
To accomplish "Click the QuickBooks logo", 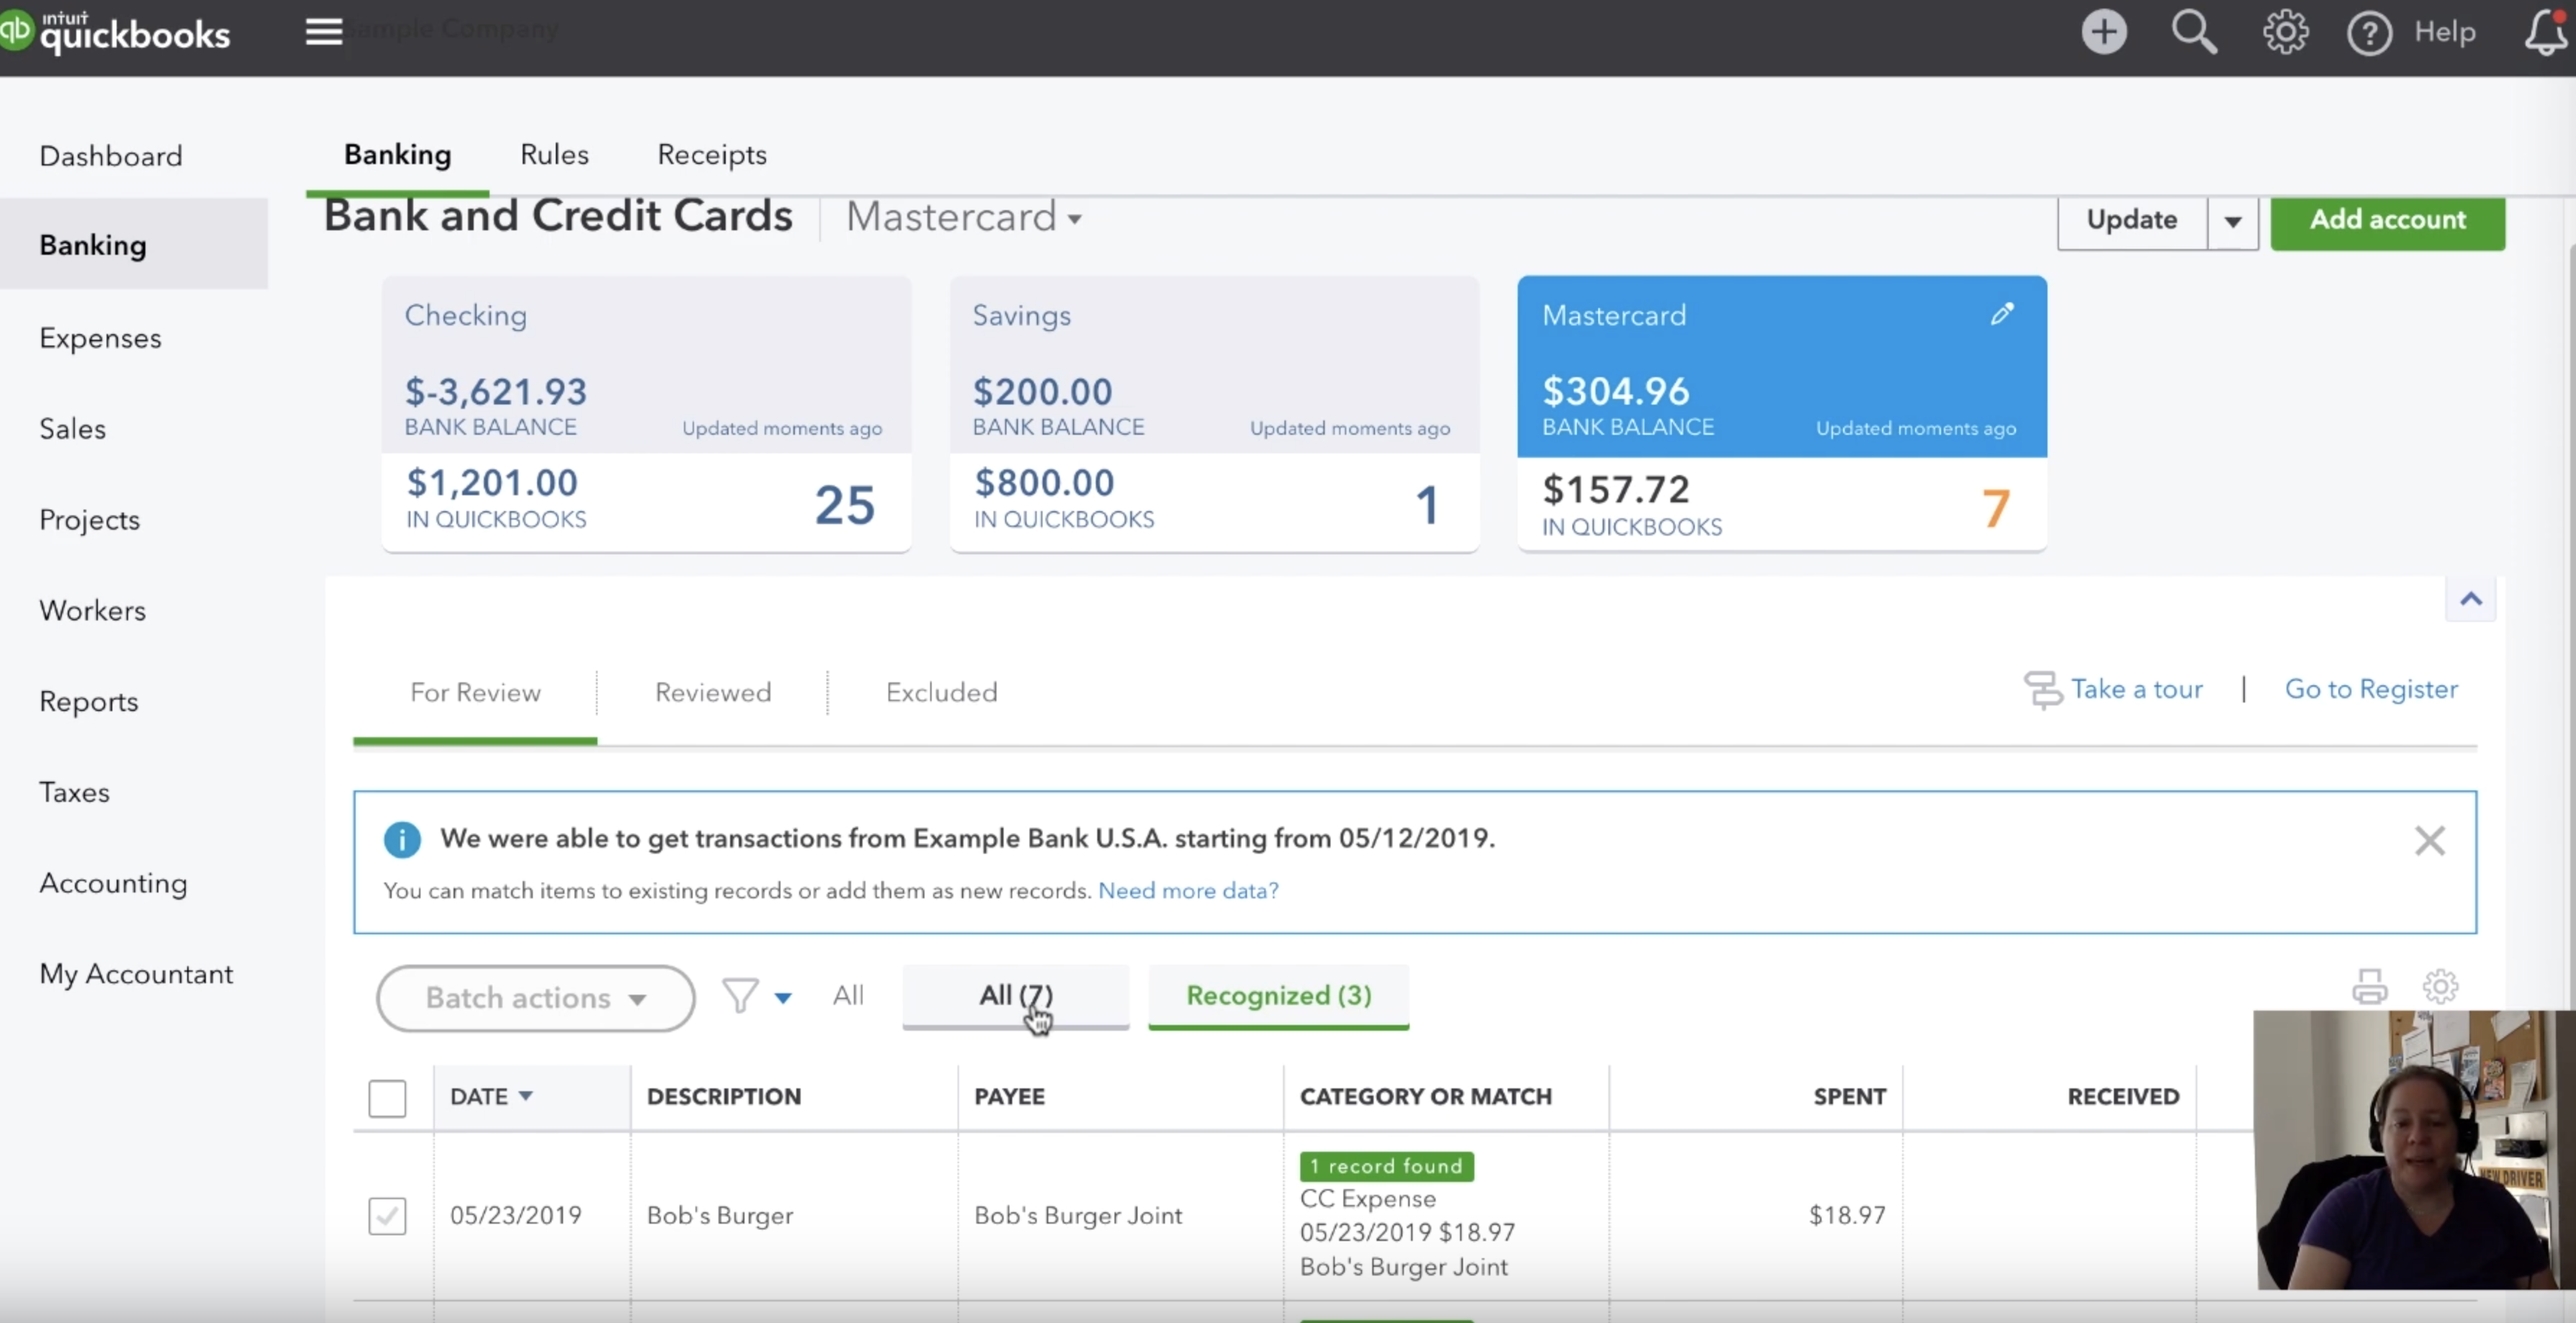I will pos(115,32).
